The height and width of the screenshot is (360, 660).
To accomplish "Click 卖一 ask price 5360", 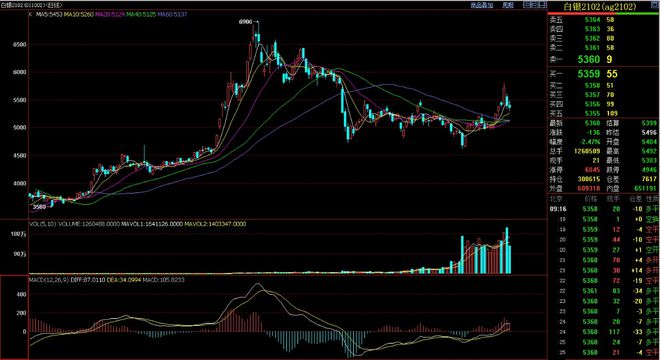I will pyautogui.click(x=588, y=59).
